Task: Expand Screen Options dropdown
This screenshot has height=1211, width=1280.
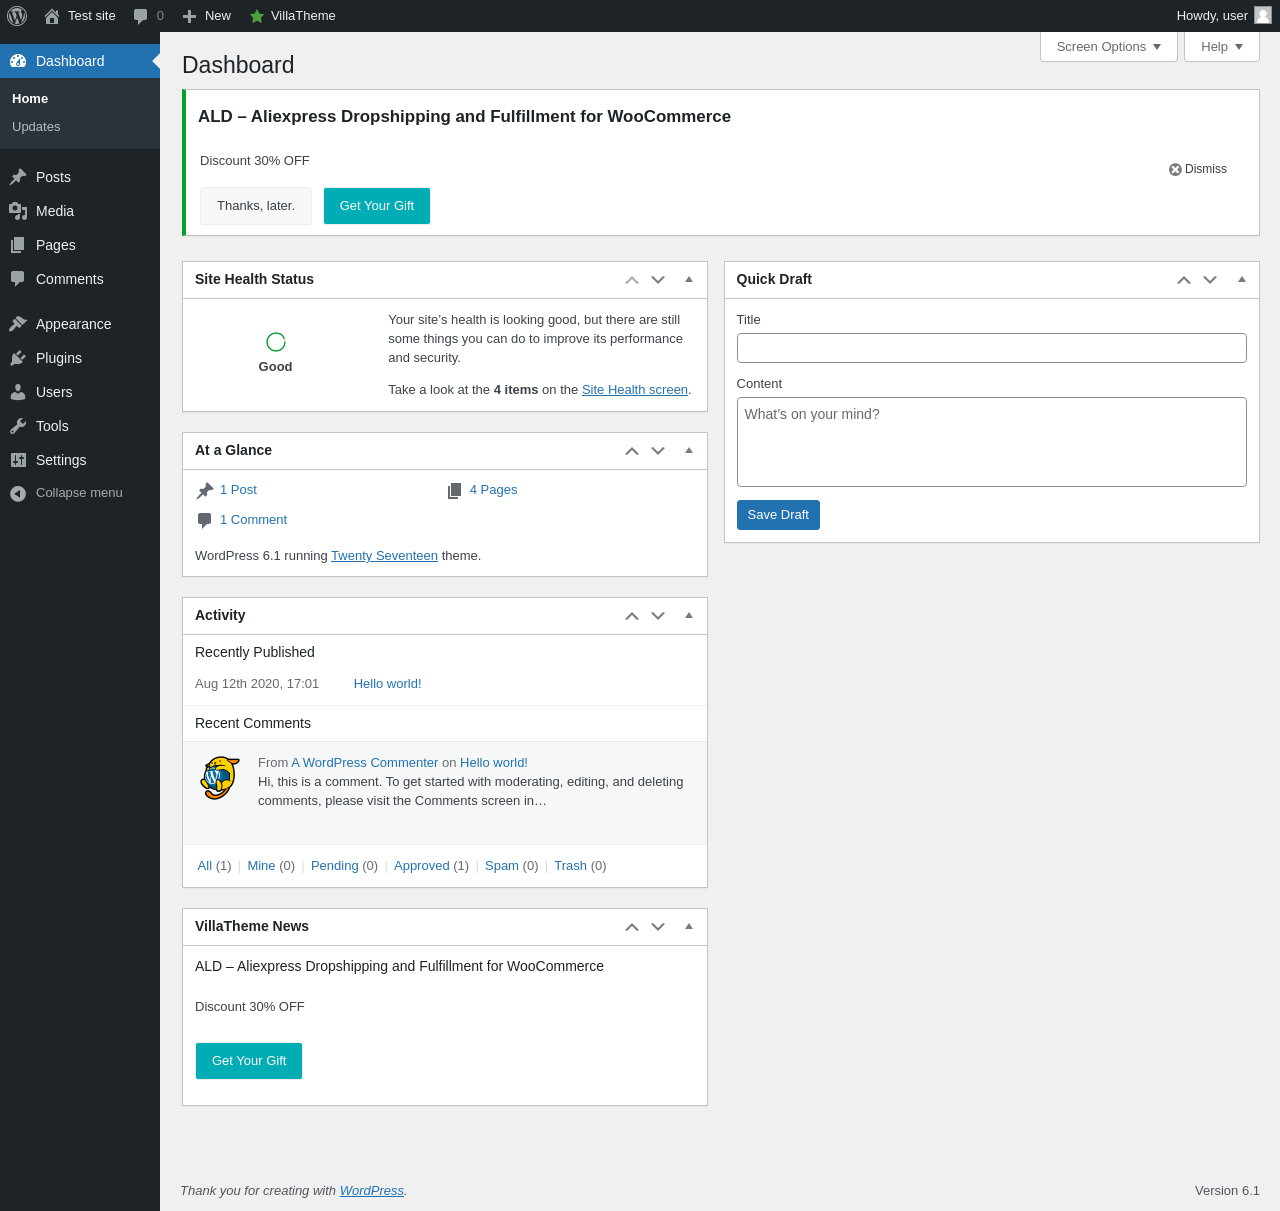Action: pos(1109,47)
